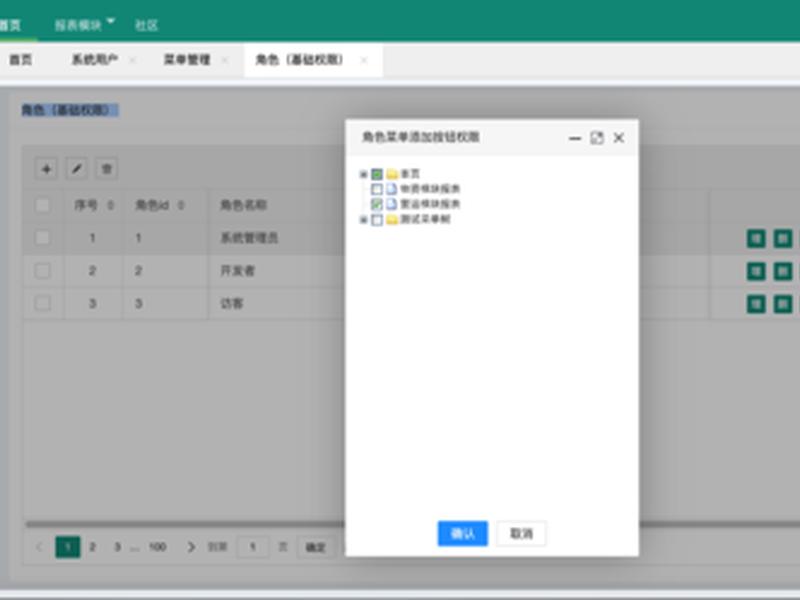Click the 开发者 role name cell
This screenshot has width=800, height=600.
[x=237, y=270]
